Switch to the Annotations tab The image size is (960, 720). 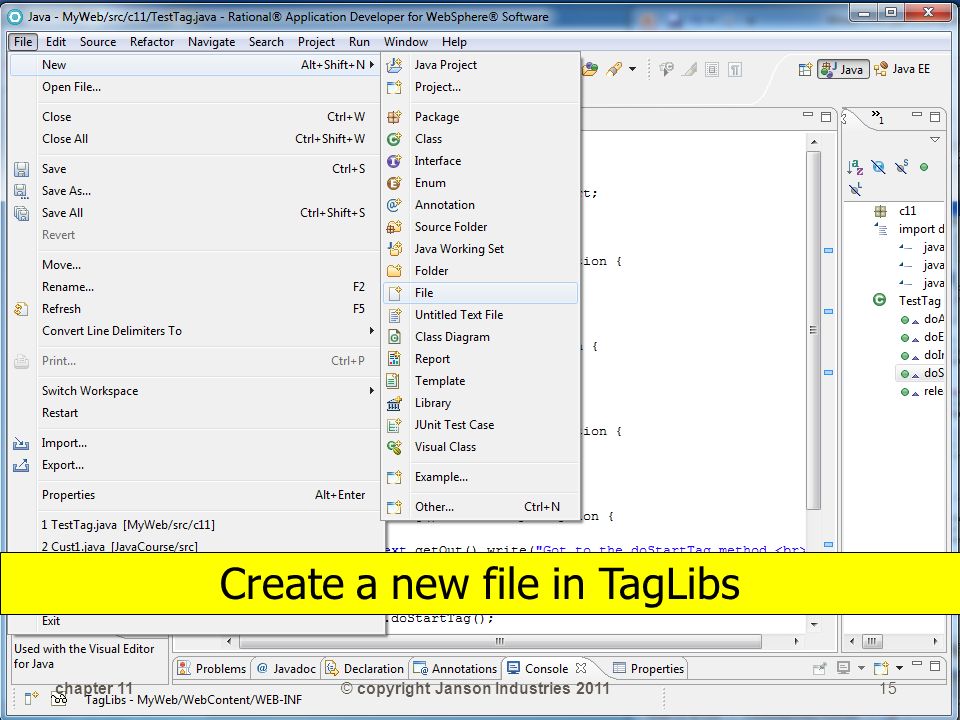[x=455, y=669]
